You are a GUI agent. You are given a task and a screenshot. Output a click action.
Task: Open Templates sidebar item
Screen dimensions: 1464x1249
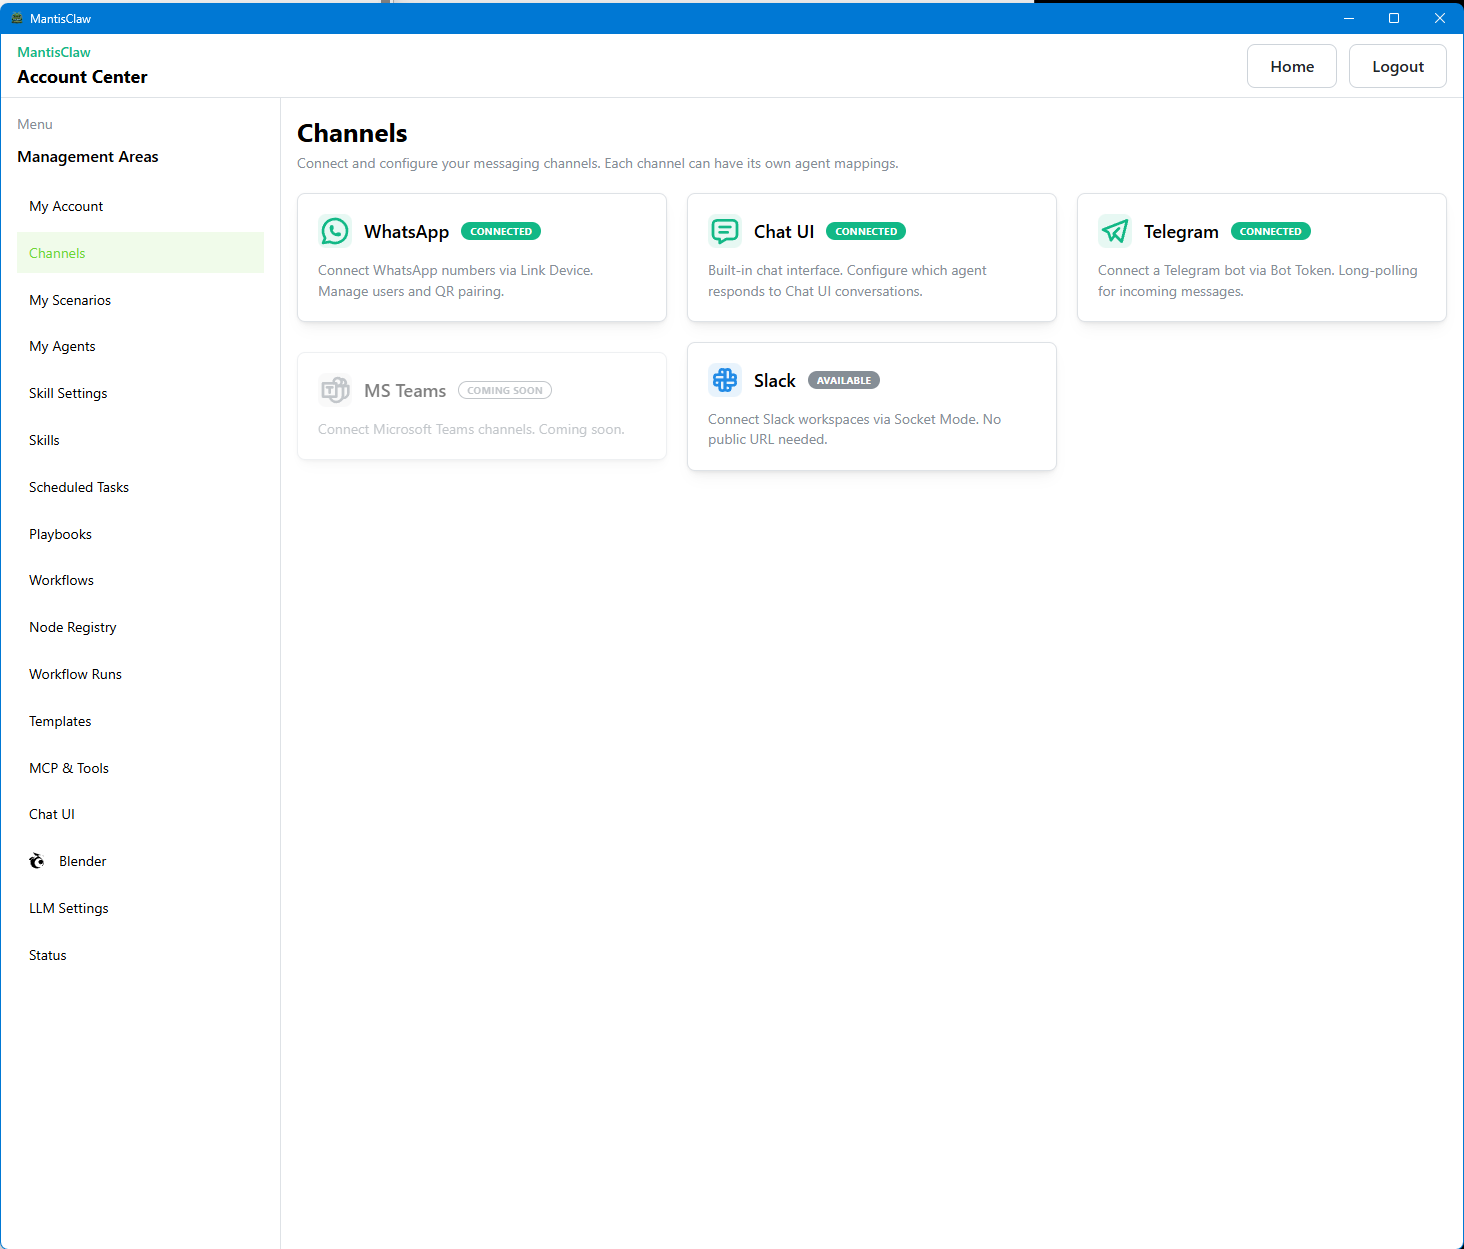coord(140,721)
